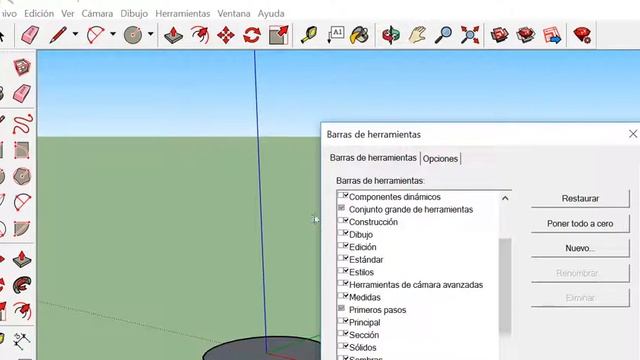The height and width of the screenshot is (360, 640).
Task: Select the Polygon tool in the left toolbar
Action: (x=22, y=176)
